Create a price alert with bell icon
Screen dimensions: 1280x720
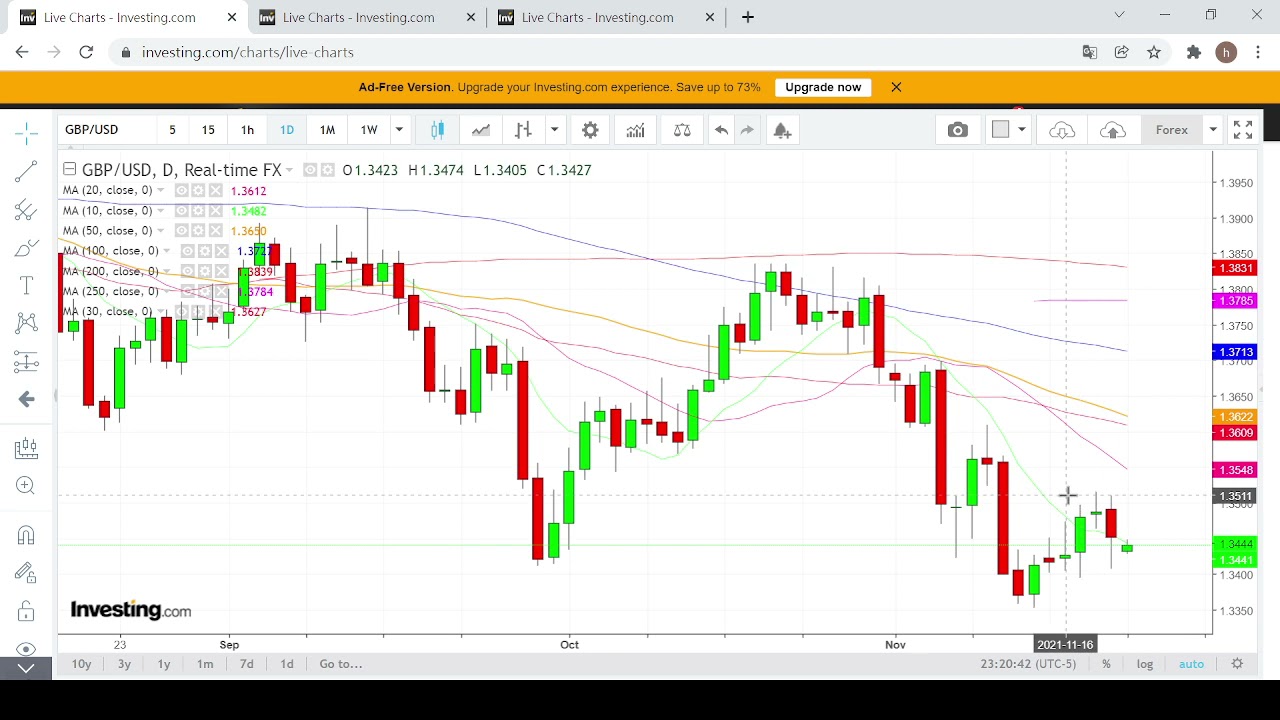782,130
